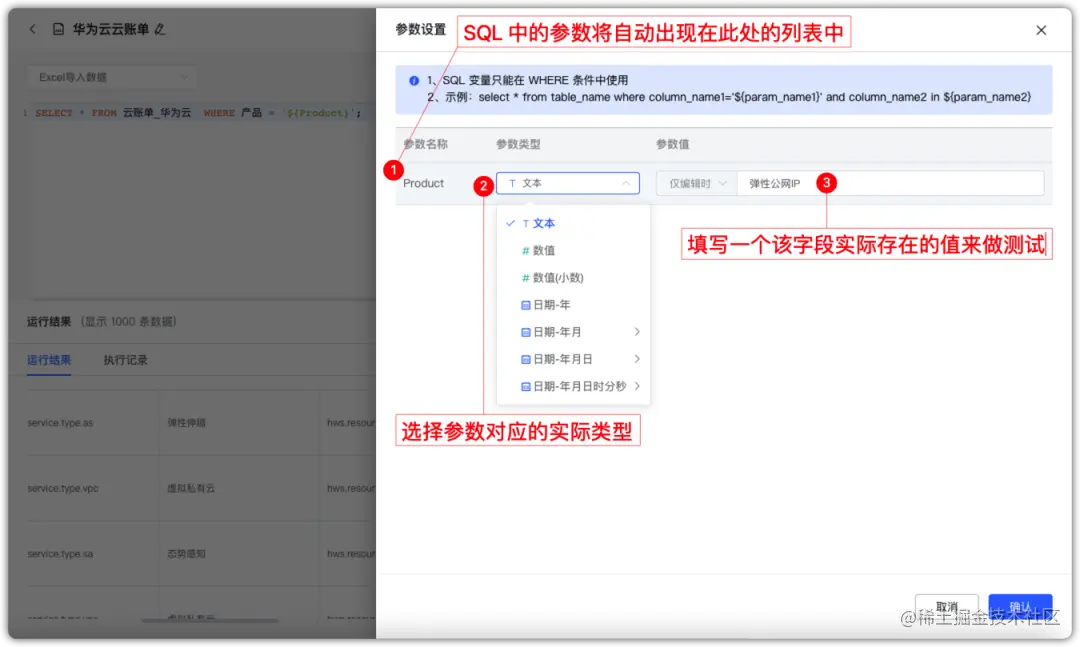Click the 取消 button
Viewport: 1080px width, 647px height.
point(946,606)
